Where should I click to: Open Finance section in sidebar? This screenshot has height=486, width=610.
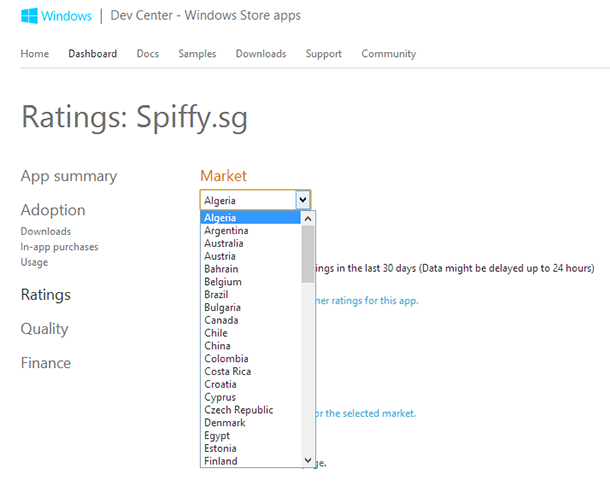(46, 363)
